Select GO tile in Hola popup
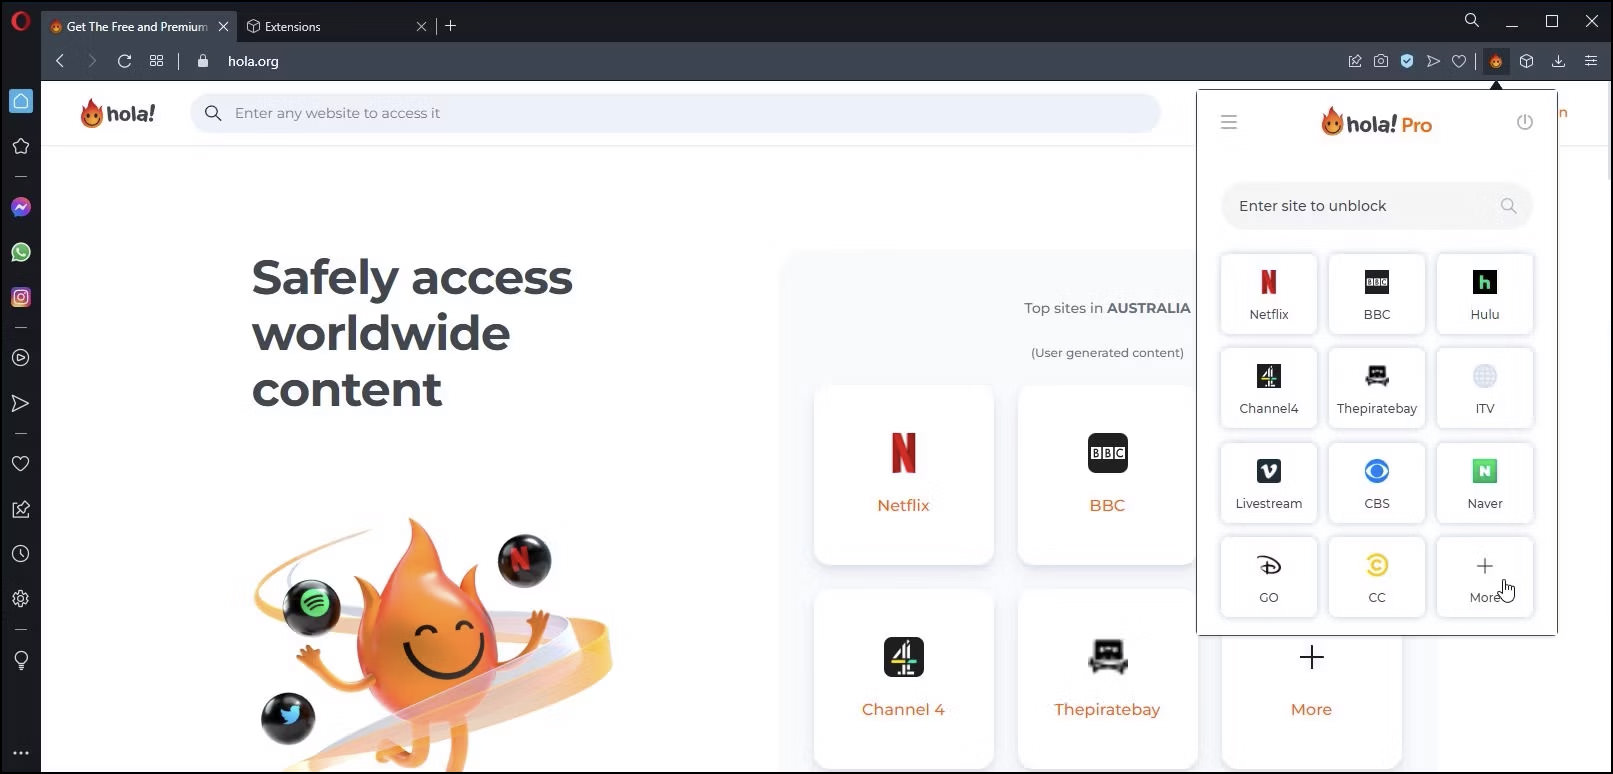 click(1269, 577)
